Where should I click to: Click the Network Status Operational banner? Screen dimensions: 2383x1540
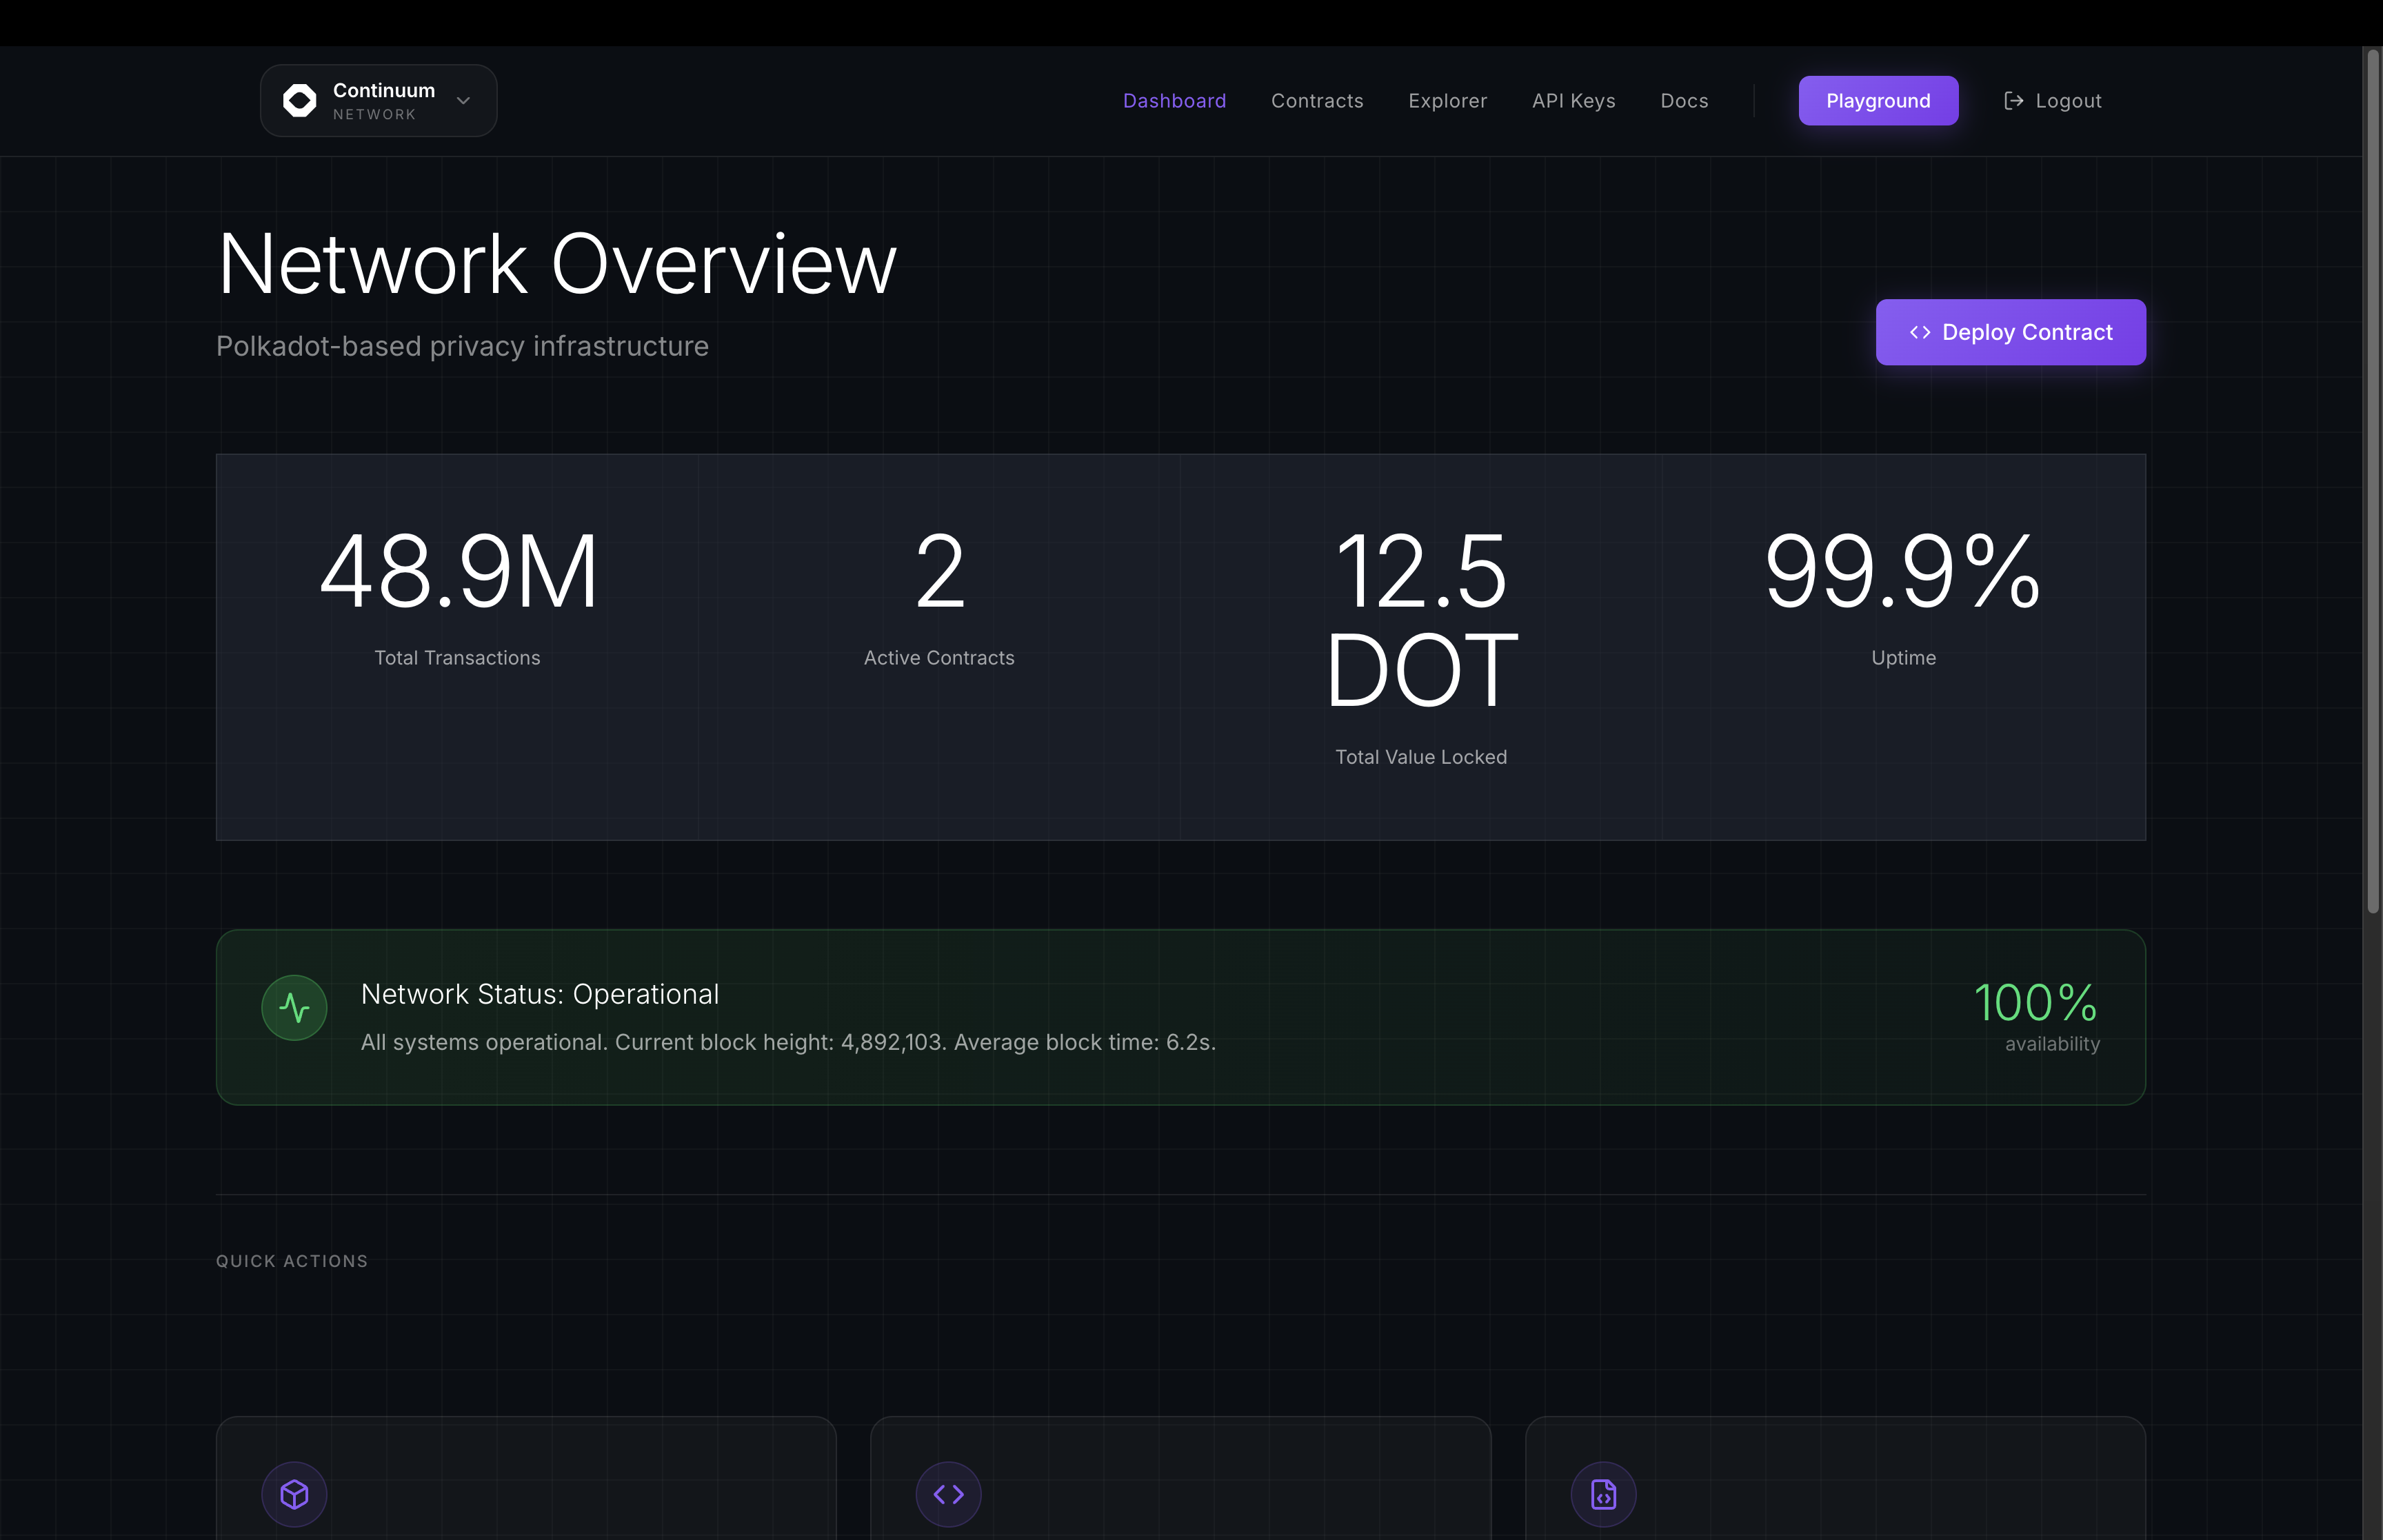(1180, 1017)
